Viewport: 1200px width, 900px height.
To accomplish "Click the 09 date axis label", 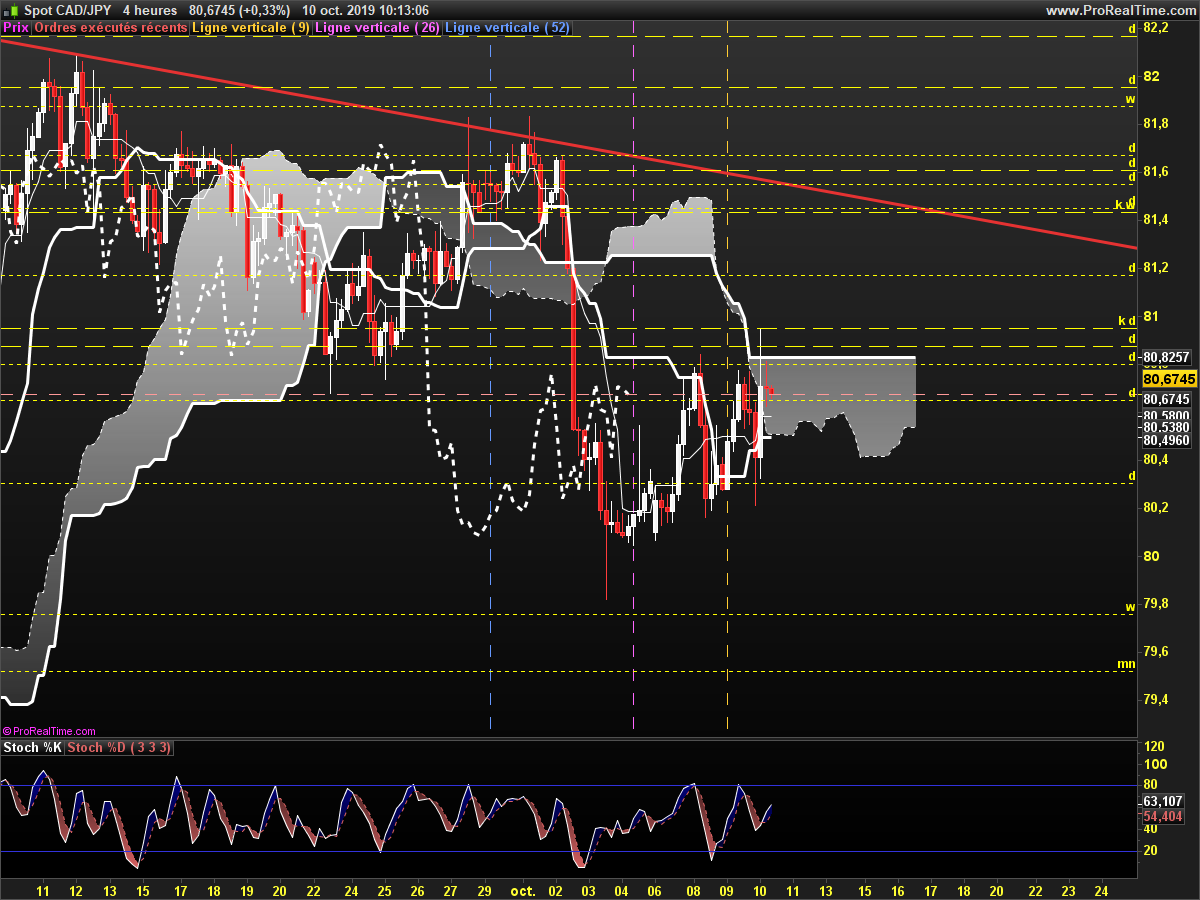I will tap(727, 889).
